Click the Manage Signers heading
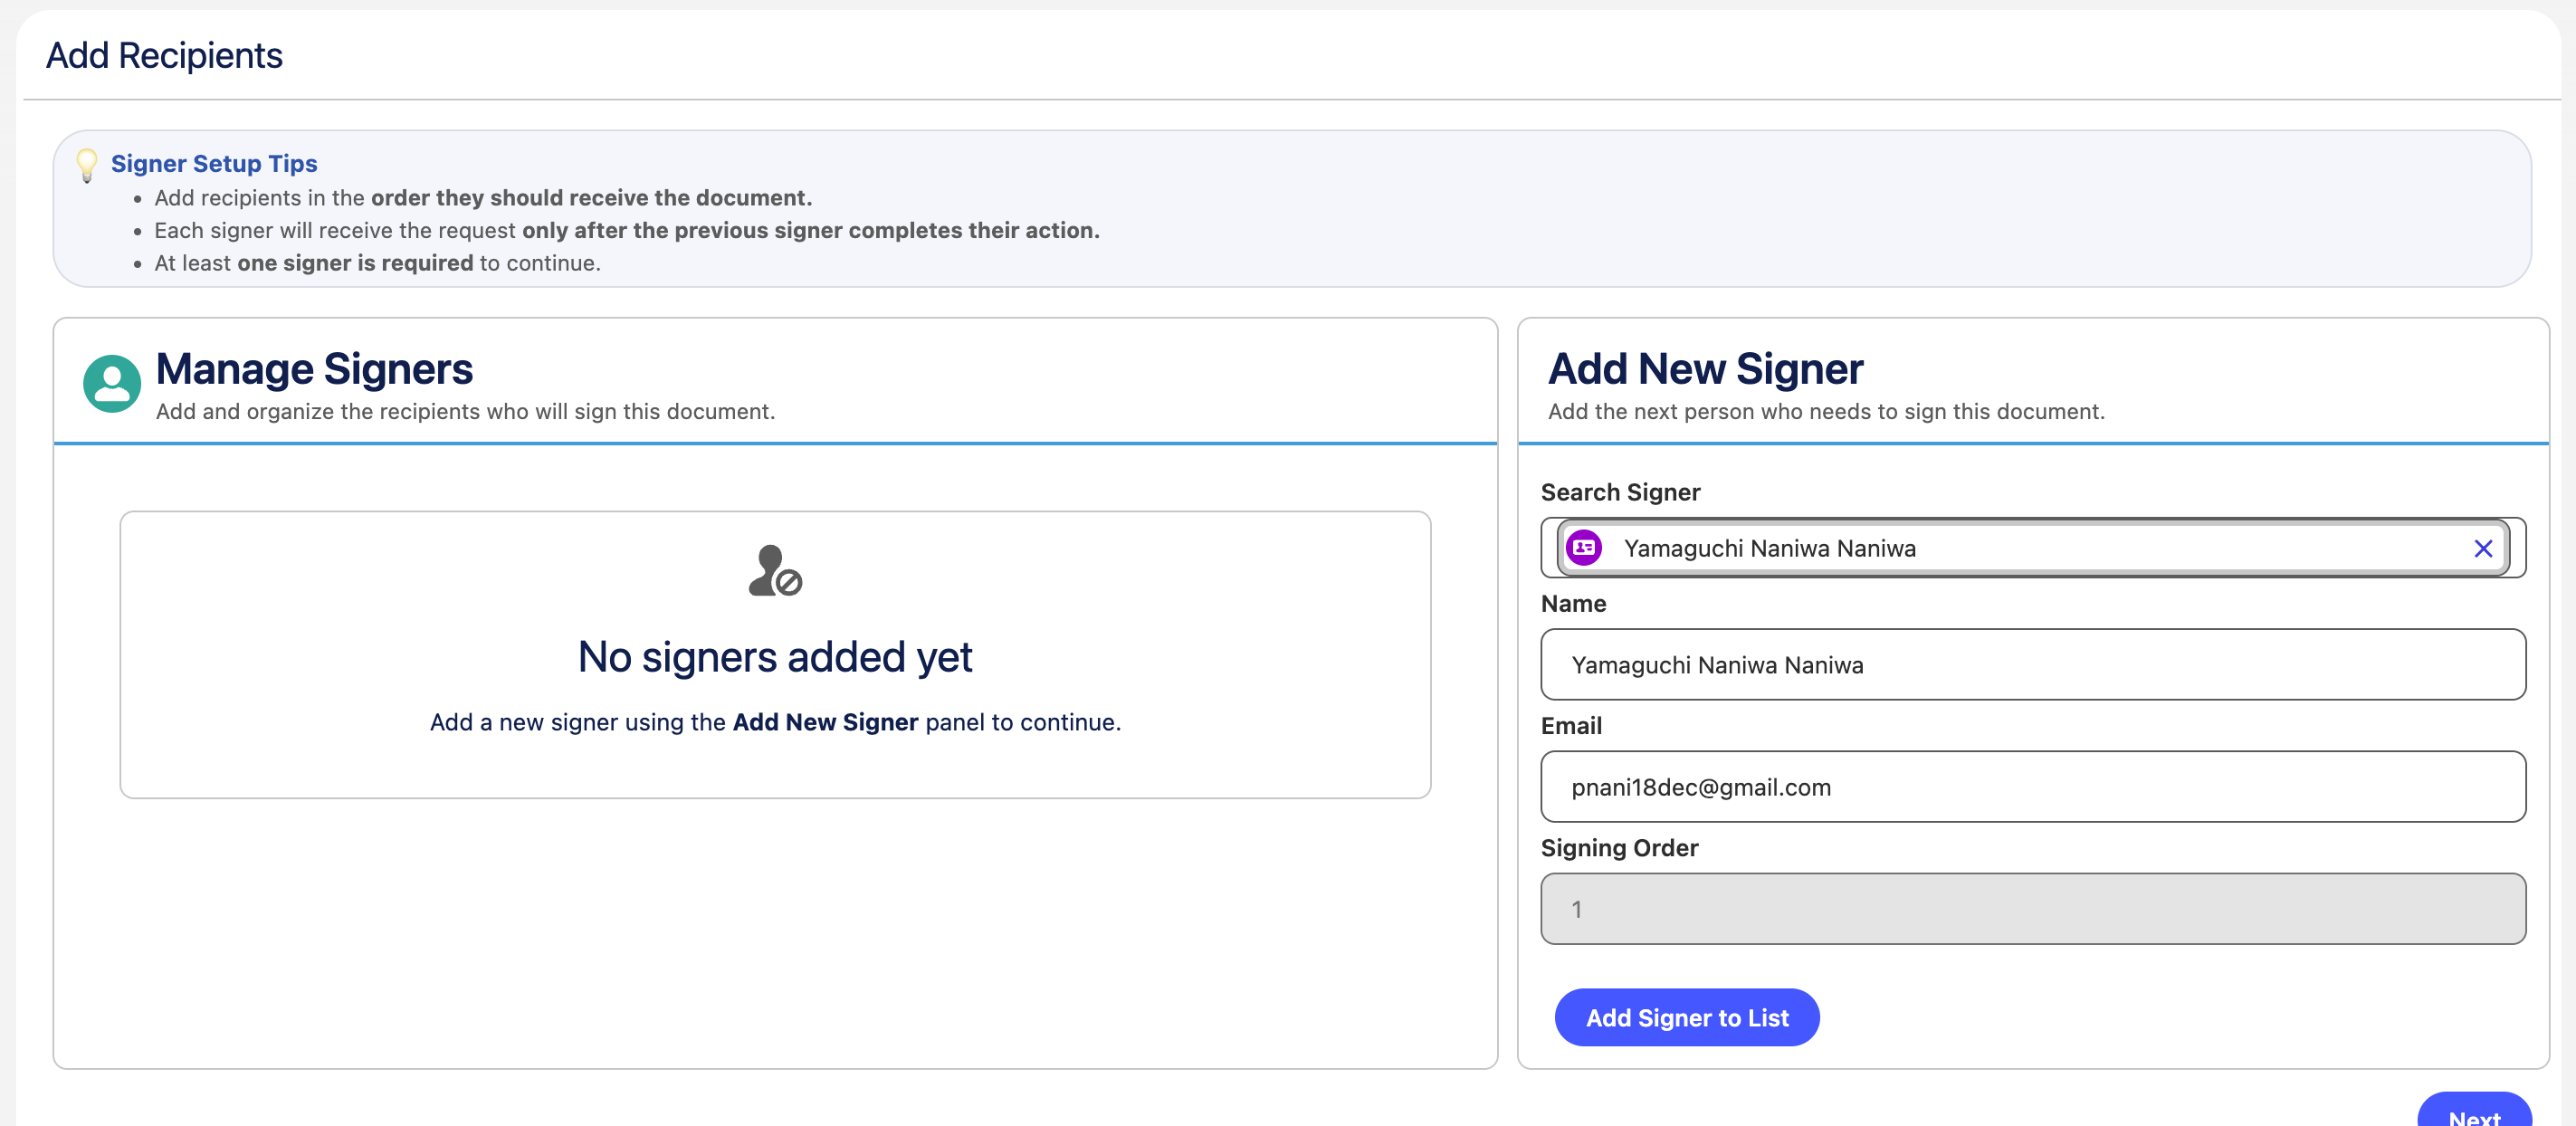This screenshot has height=1126, width=2576. coord(314,369)
